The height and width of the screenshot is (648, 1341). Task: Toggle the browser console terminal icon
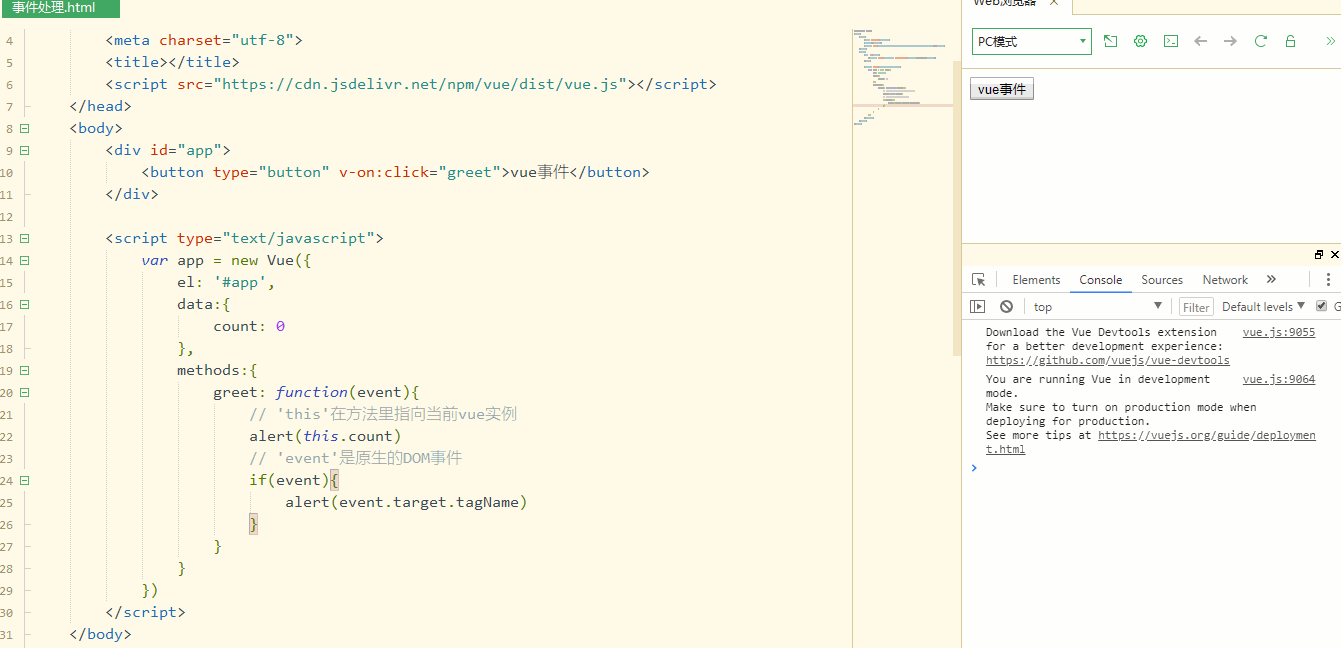tap(1170, 41)
